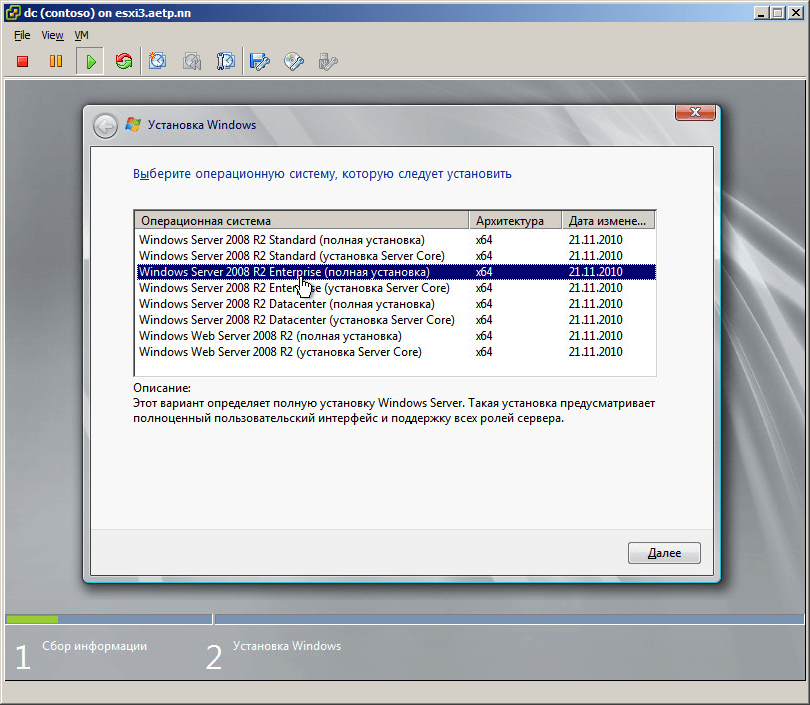Screen dimensions: 810x705
Task: Close the Установка Windows installer dialog
Action: pyautogui.click(x=695, y=112)
